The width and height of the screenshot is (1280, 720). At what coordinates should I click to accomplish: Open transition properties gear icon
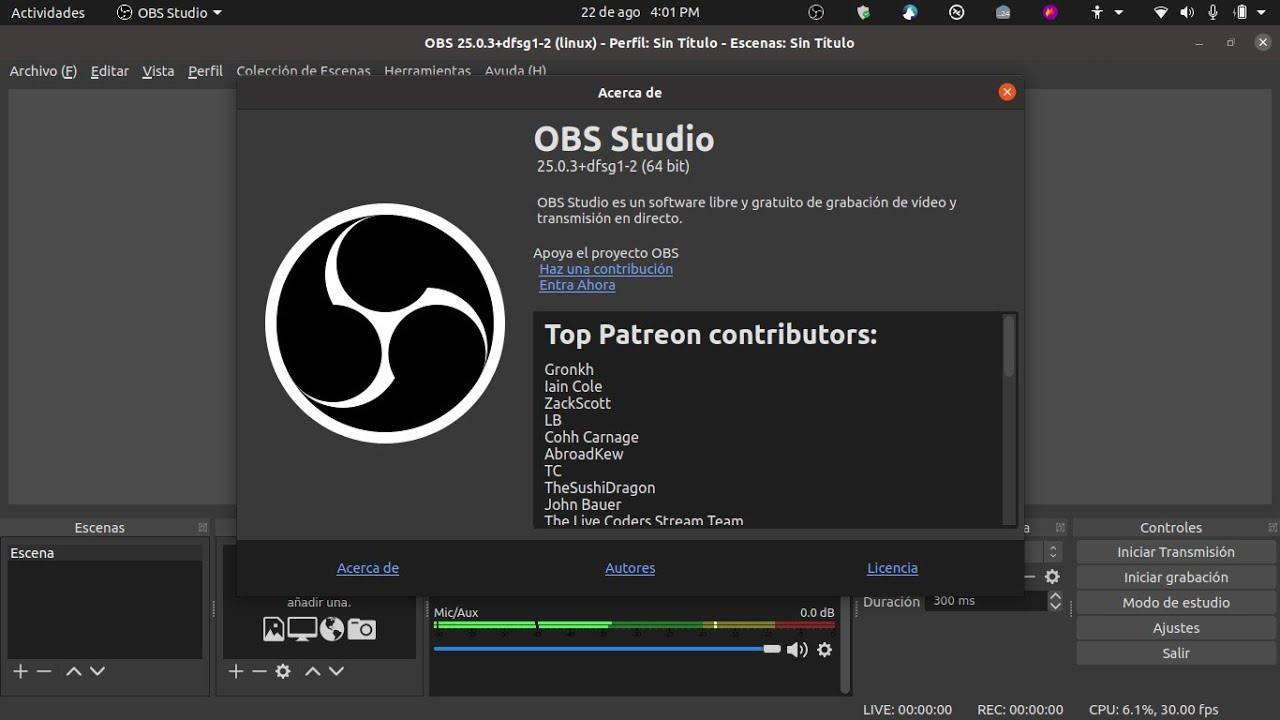tap(1052, 577)
